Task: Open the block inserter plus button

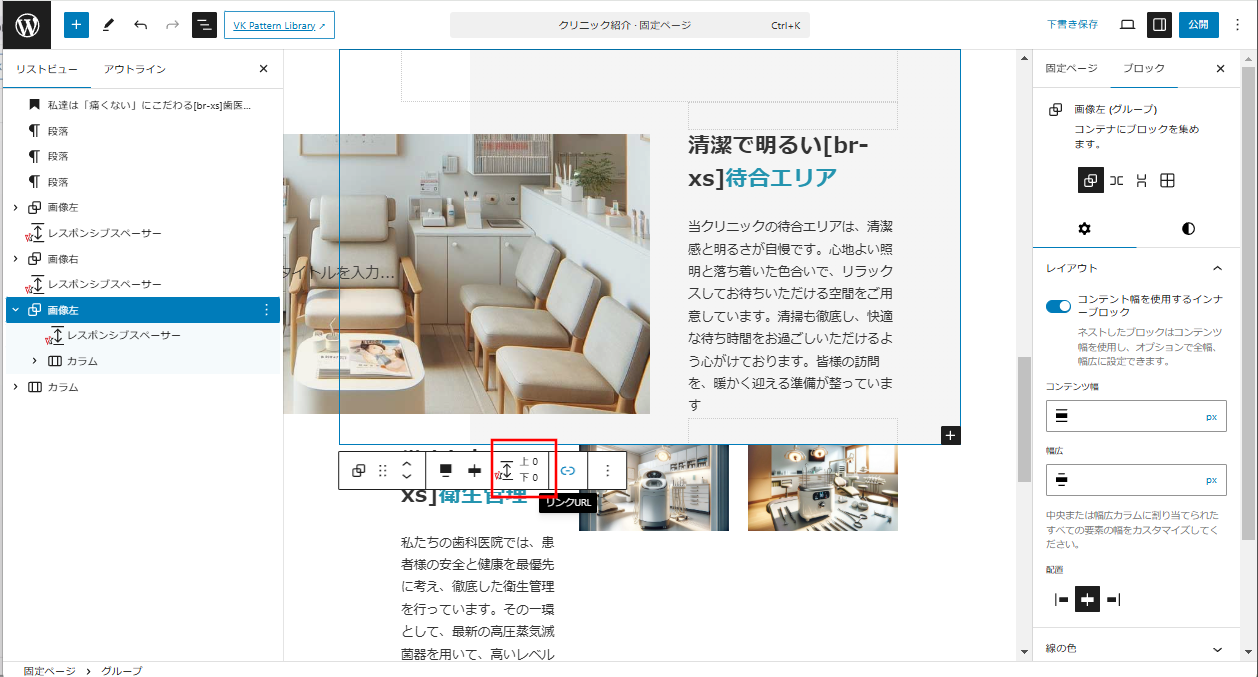Action: [x=76, y=25]
